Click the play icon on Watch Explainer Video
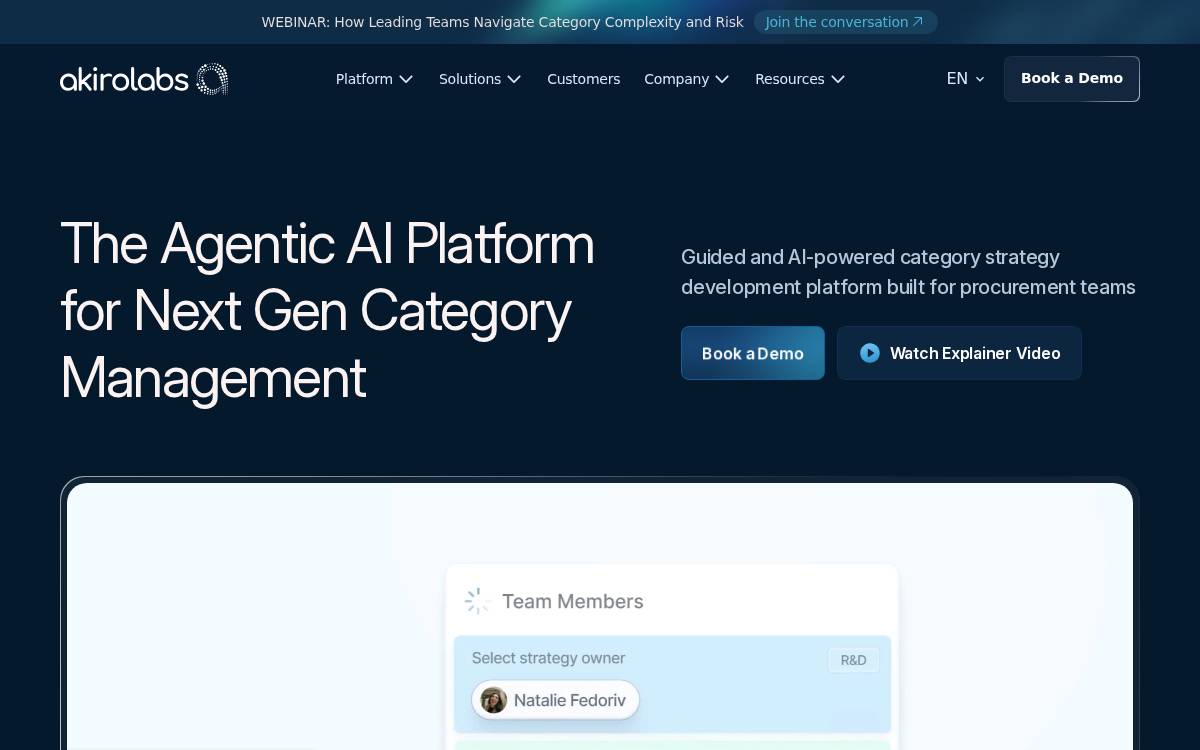Image resolution: width=1200 pixels, height=750 pixels. [x=870, y=353]
